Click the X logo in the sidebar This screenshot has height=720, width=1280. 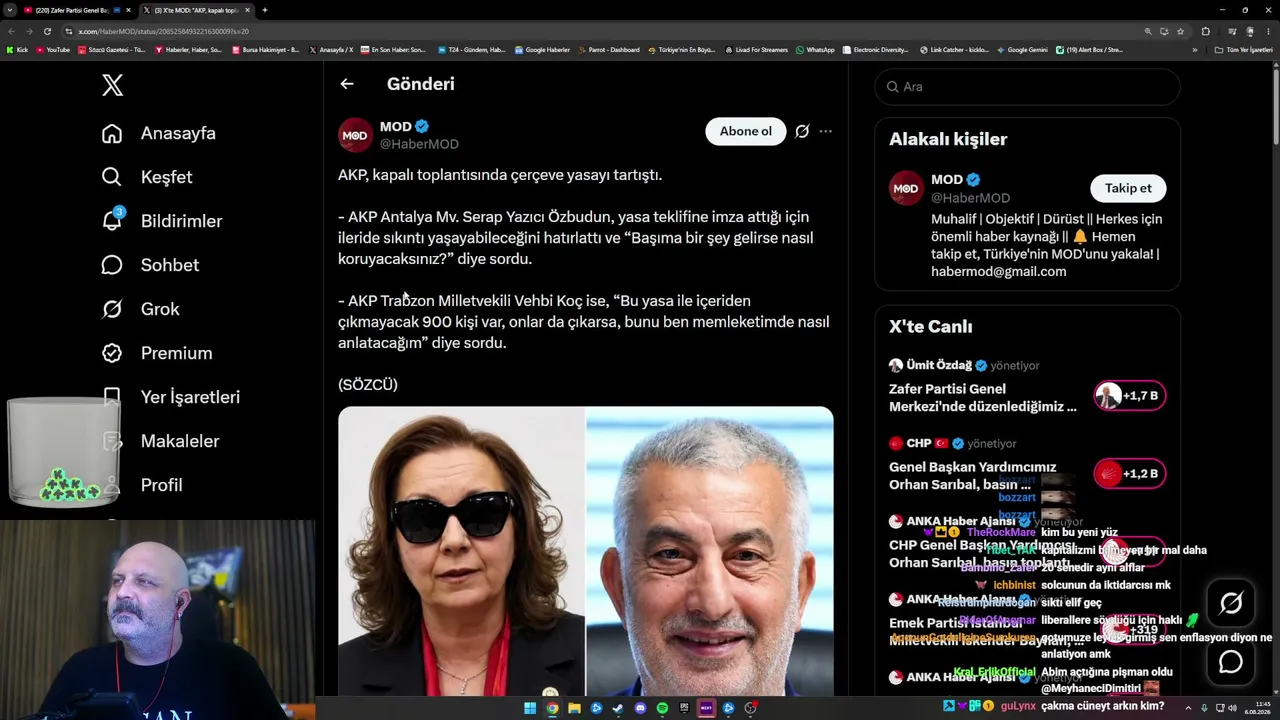coord(113,85)
